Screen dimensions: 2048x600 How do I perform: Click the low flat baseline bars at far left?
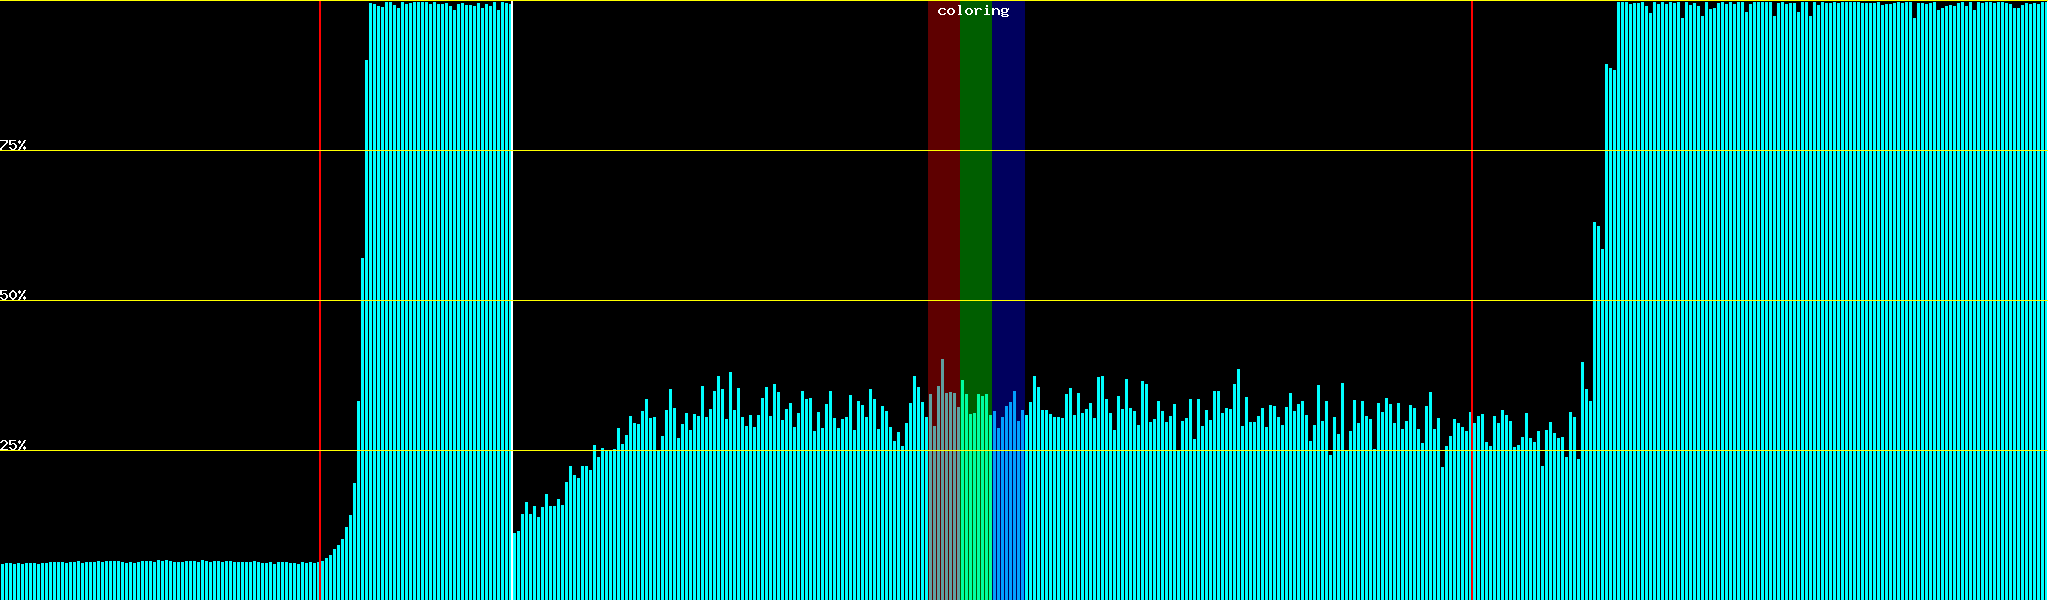pos(150,580)
